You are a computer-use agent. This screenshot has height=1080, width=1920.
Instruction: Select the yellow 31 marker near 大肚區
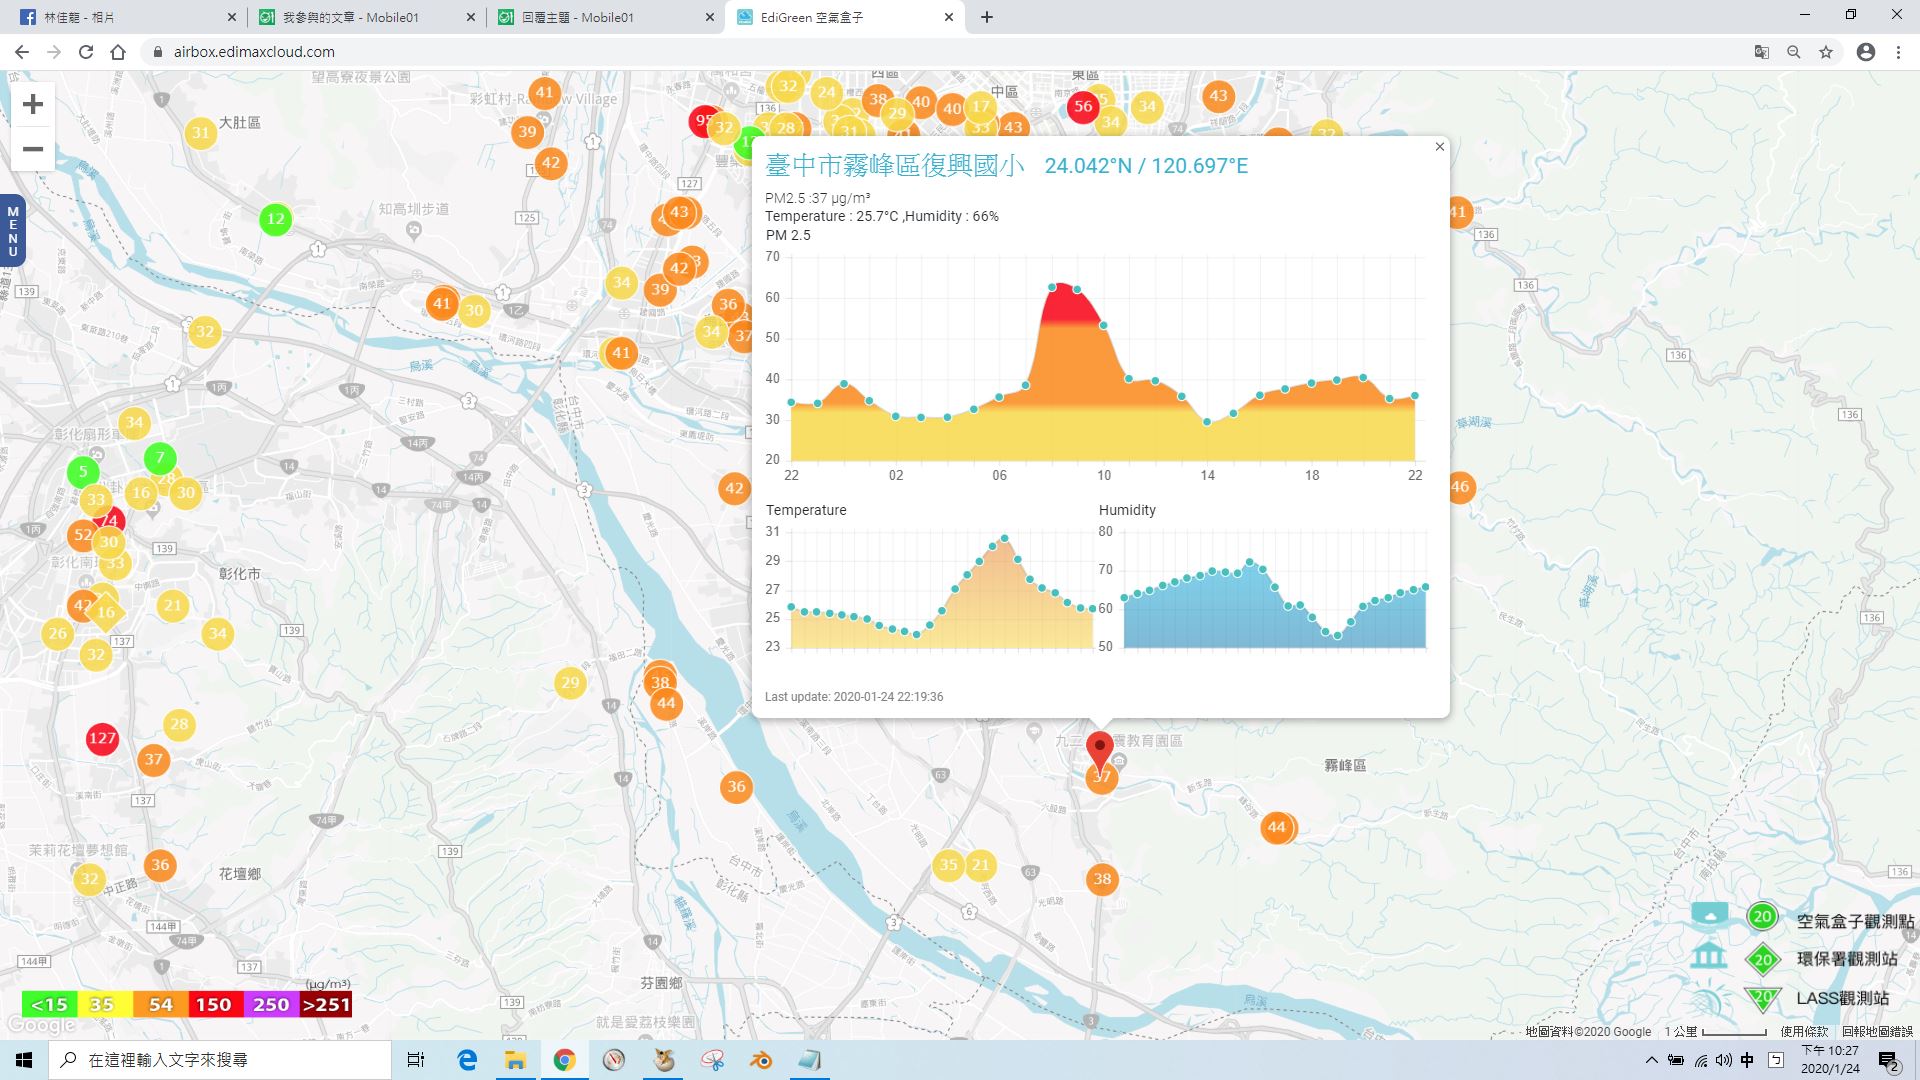pos(201,133)
